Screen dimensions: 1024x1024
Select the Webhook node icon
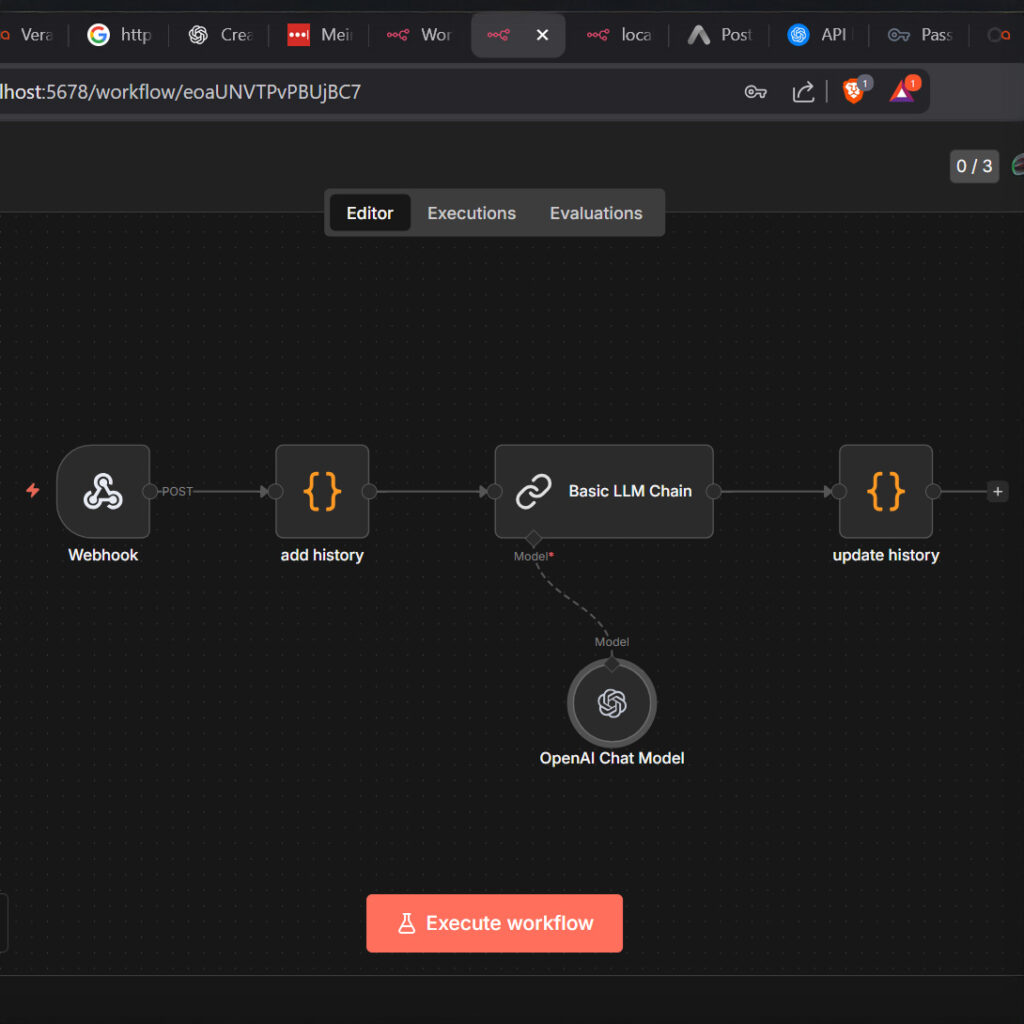point(103,491)
